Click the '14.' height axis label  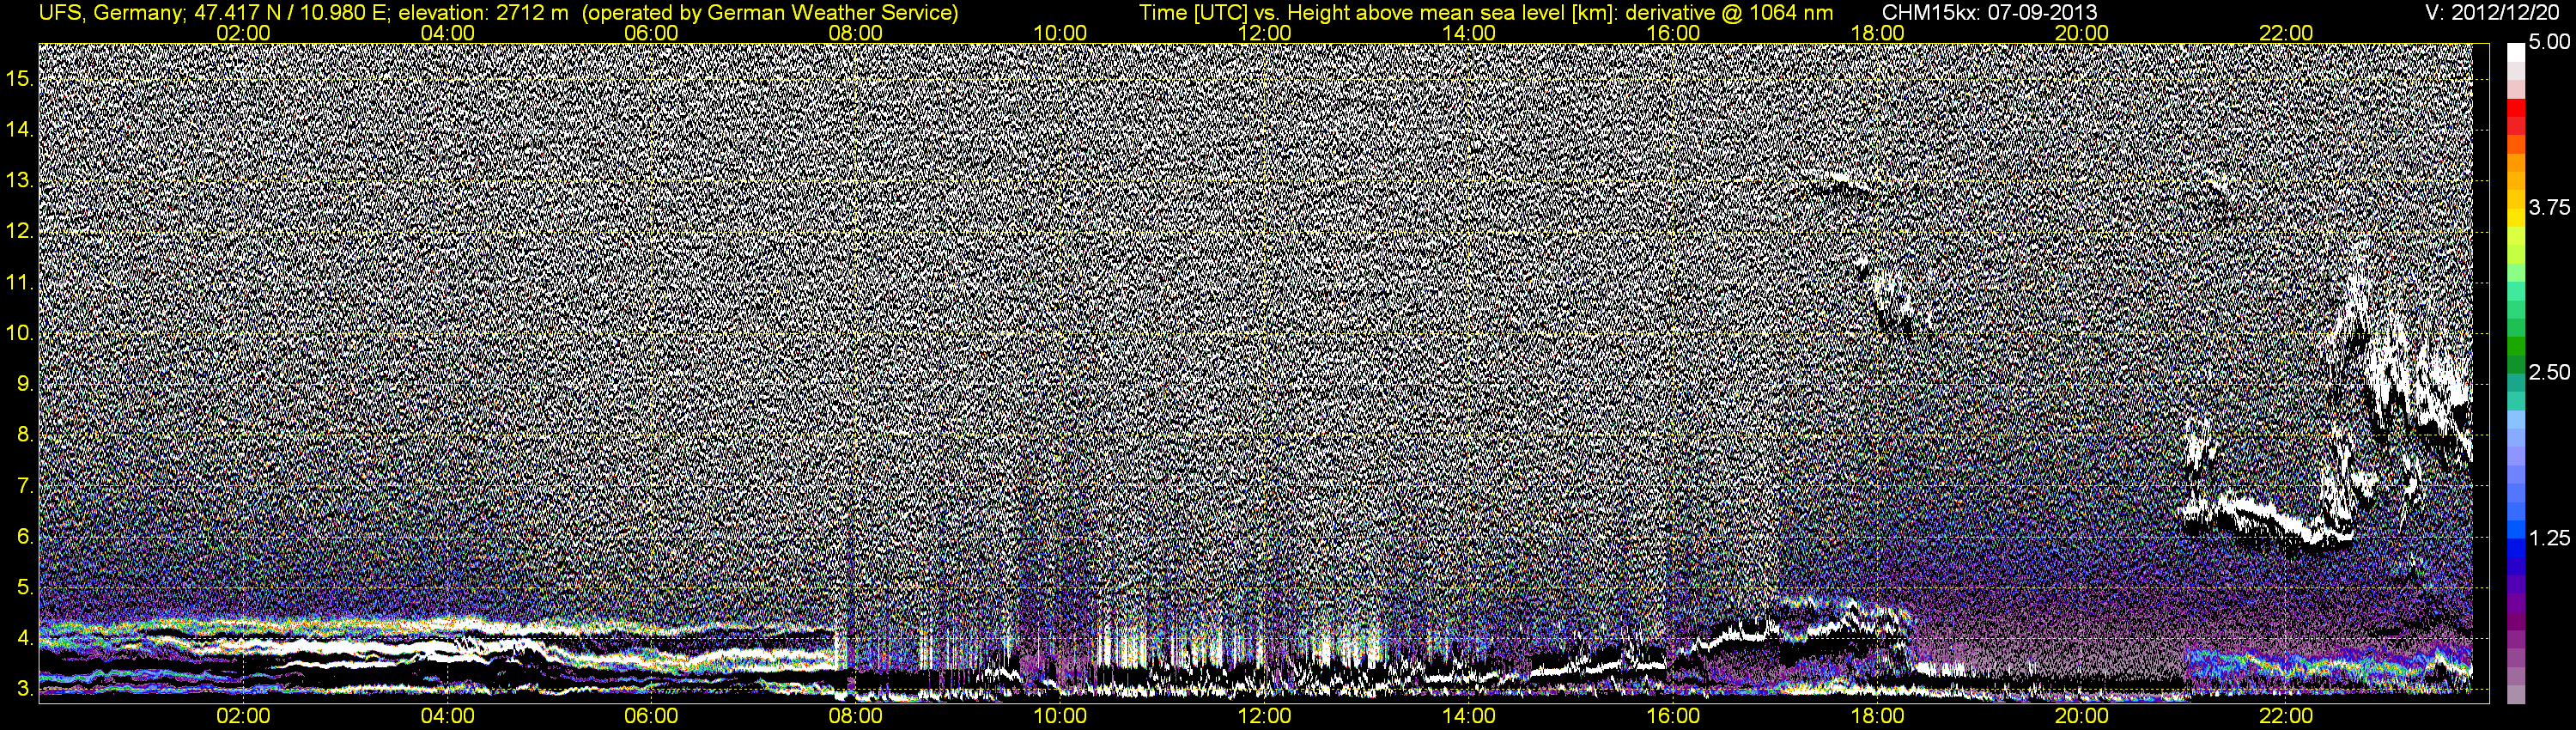pos(20,129)
